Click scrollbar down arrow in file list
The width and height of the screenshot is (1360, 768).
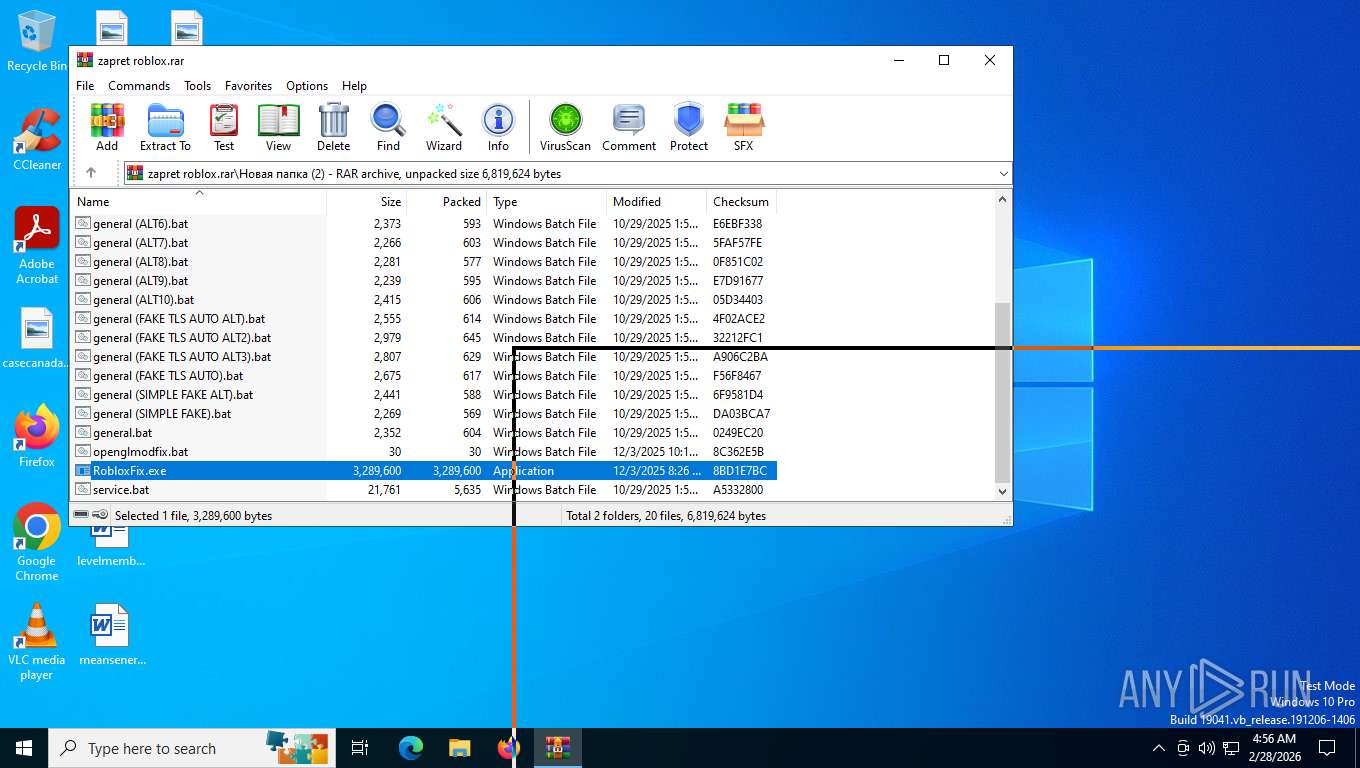click(x=1003, y=491)
